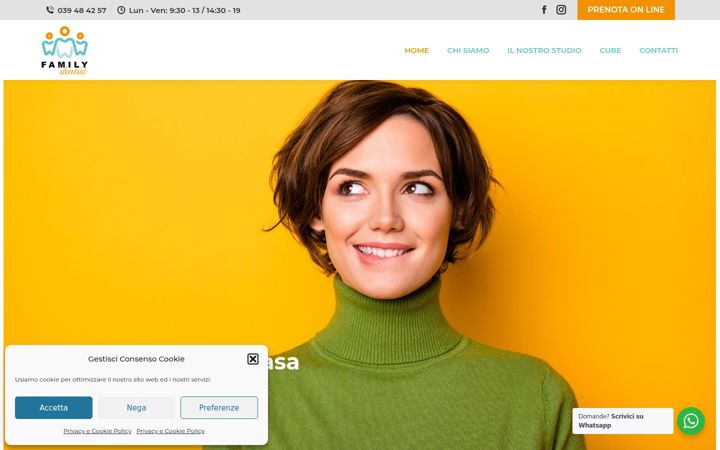The width and height of the screenshot is (720, 450).
Task: Open the CONTATTI menu item
Action: [x=658, y=51]
